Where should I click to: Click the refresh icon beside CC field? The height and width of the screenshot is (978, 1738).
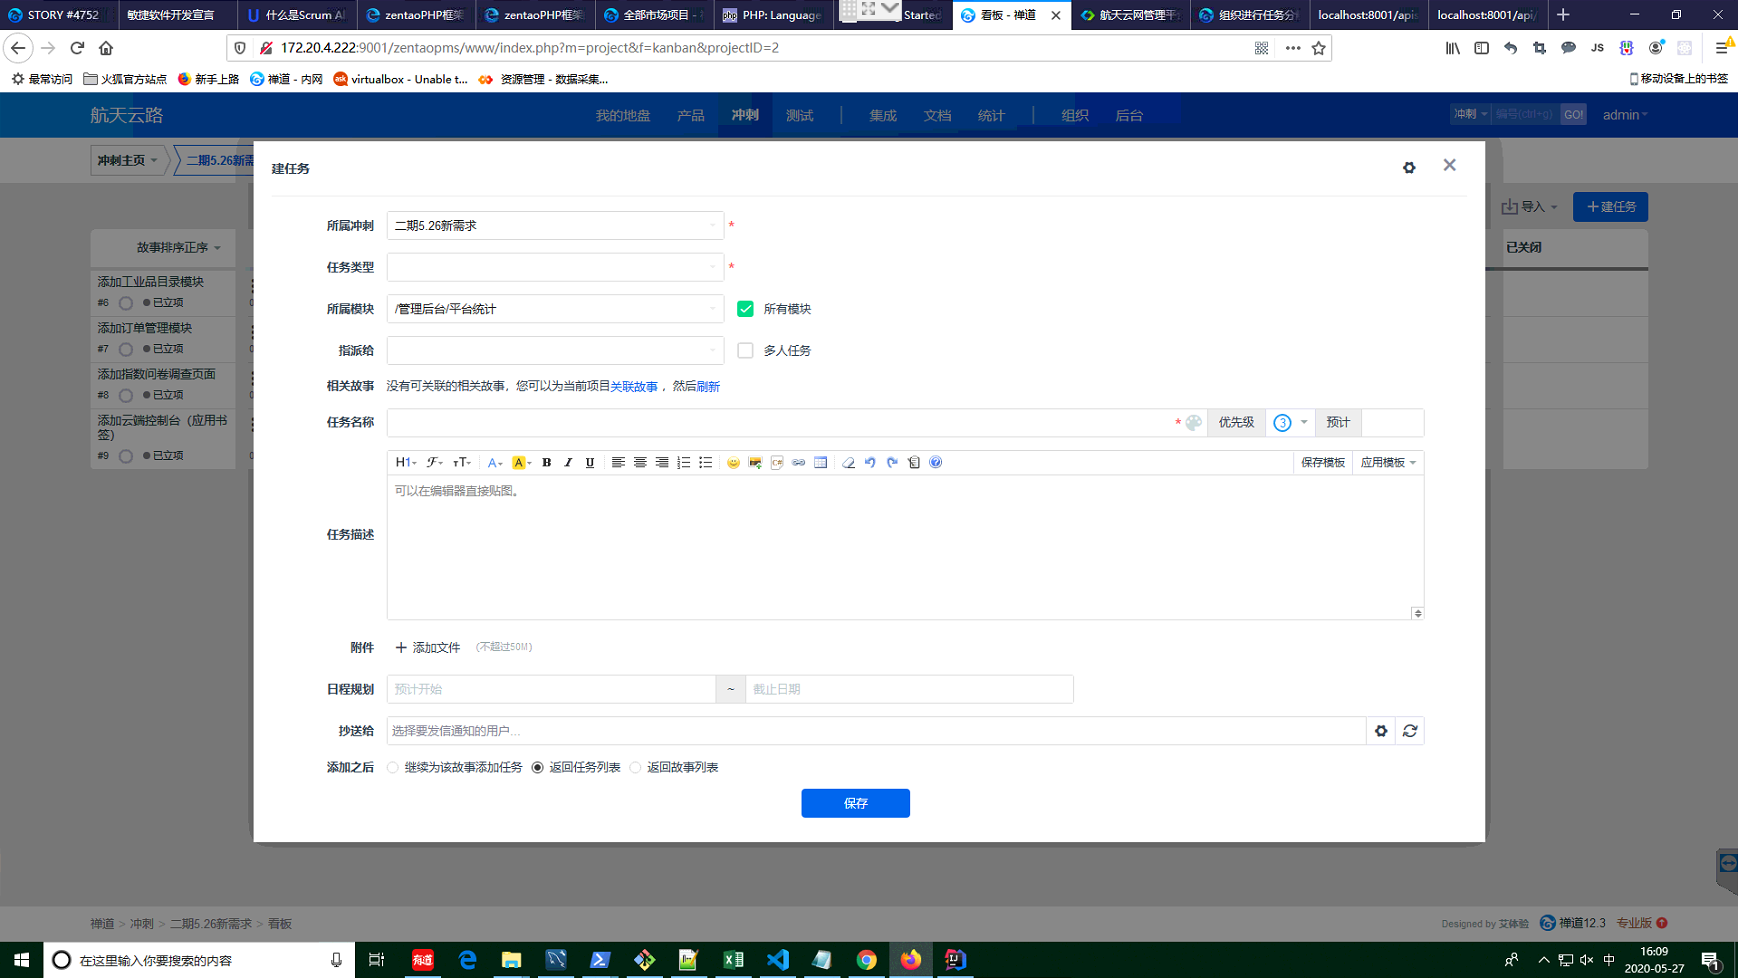tap(1410, 731)
